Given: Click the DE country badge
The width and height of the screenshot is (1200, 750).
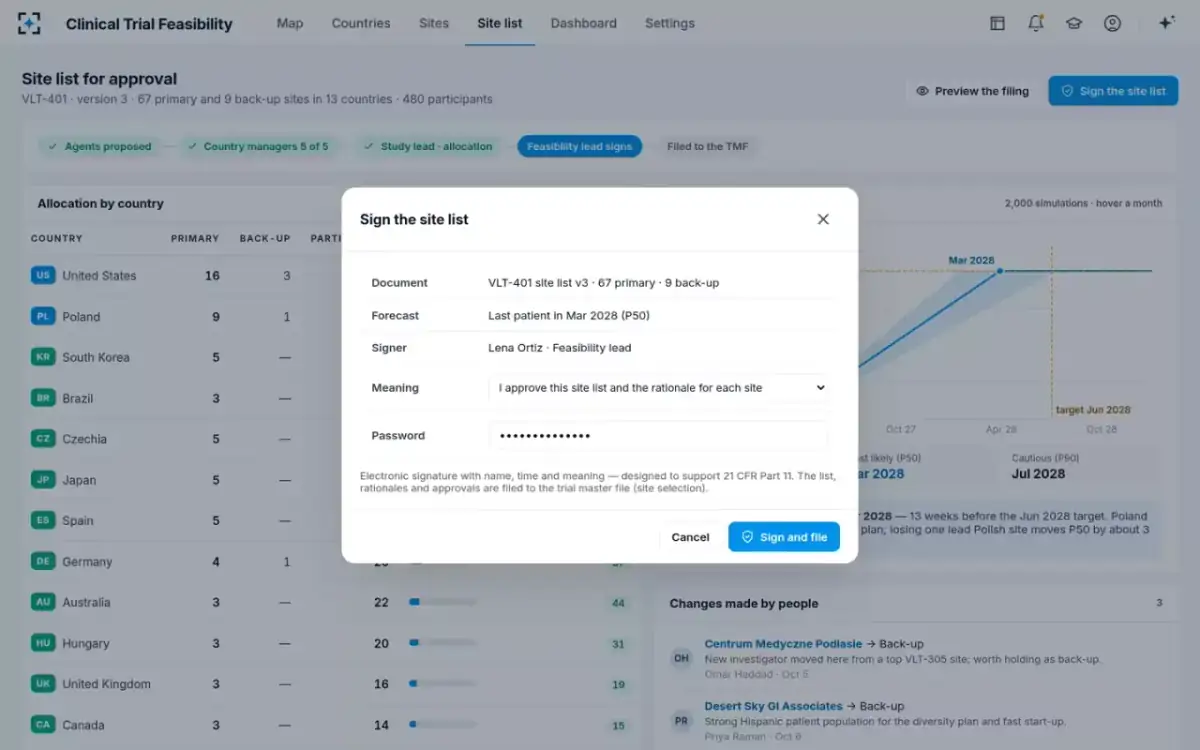Looking at the screenshot, I should tap(43, 561).
